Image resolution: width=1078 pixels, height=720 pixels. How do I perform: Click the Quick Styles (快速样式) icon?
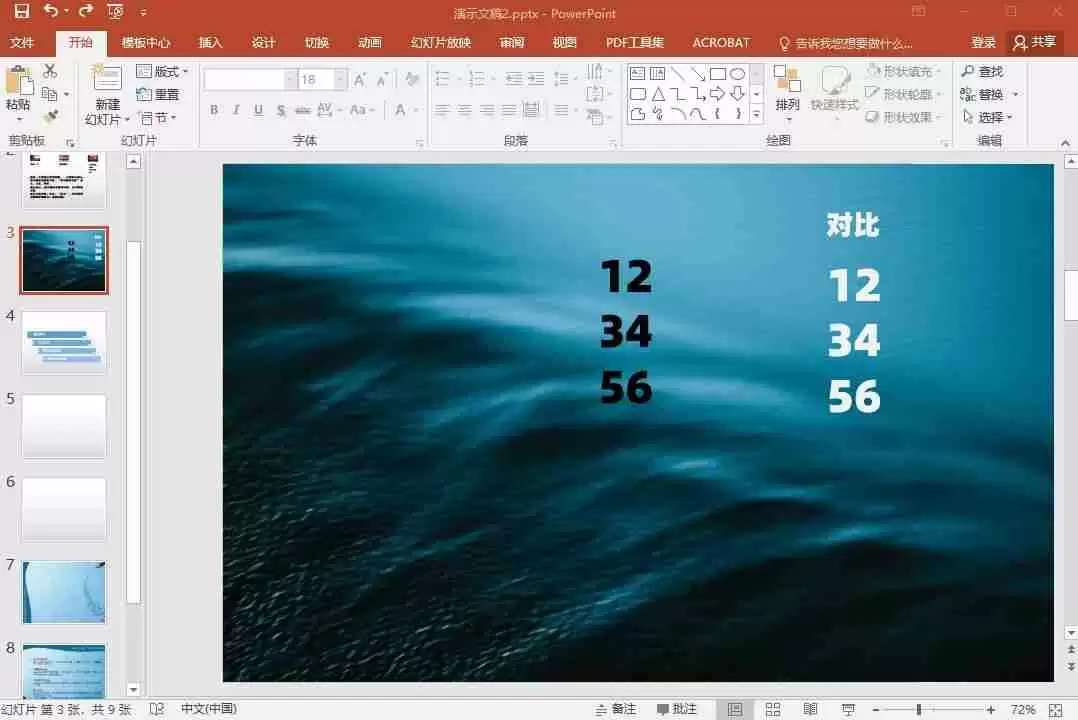point(832,90)
